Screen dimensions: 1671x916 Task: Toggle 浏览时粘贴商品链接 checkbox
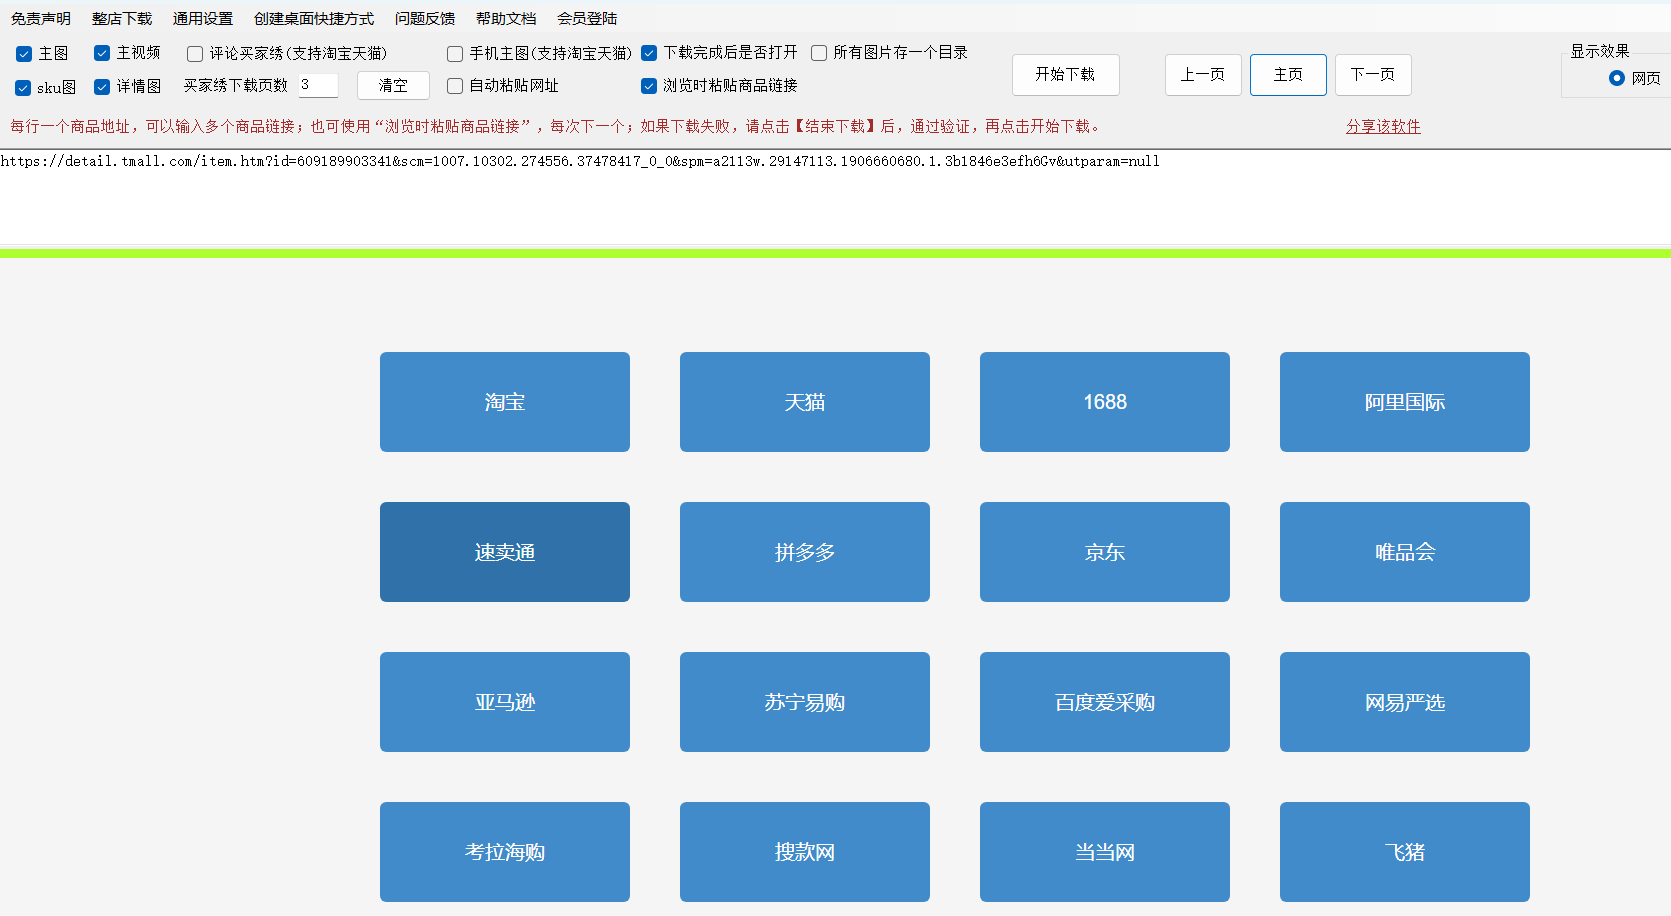pos(649,86)
